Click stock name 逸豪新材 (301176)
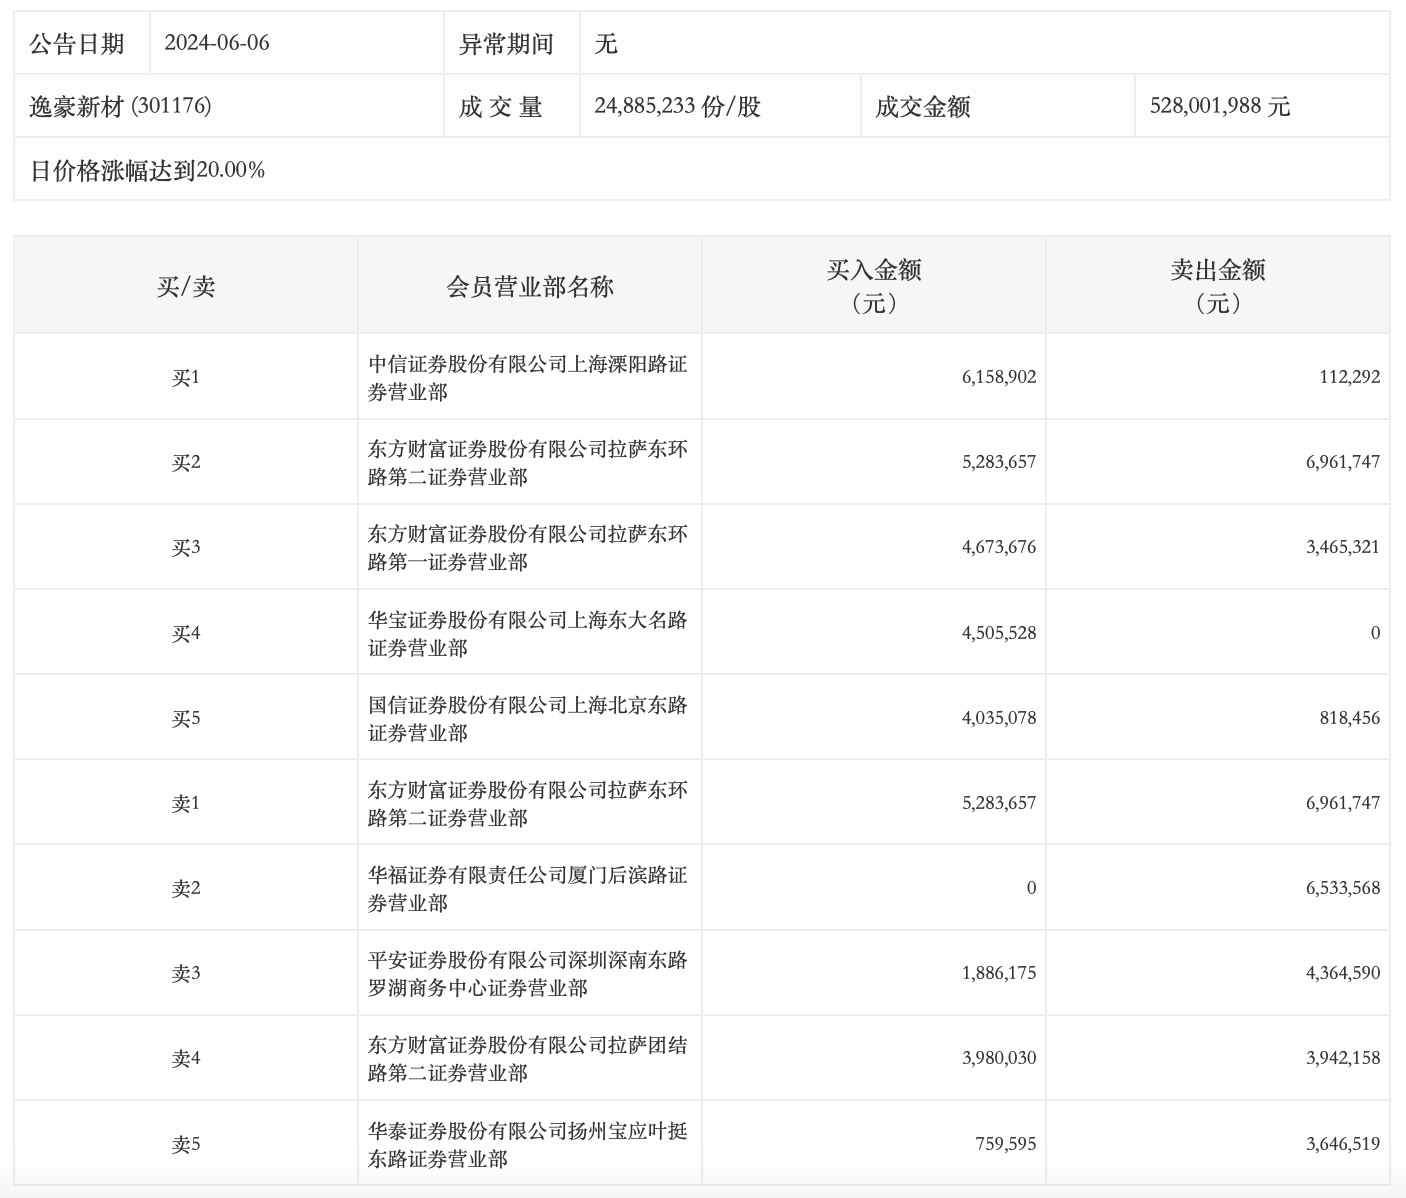 click(120, 106)
